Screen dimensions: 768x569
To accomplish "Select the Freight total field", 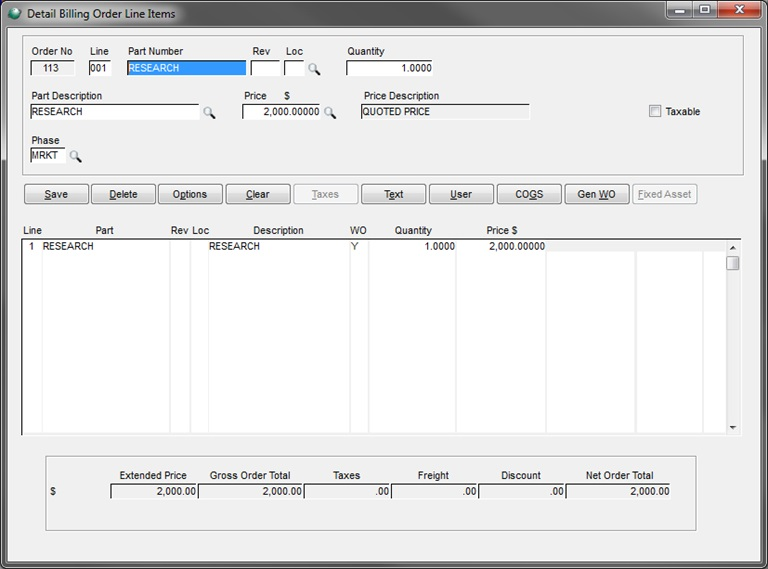I will click(434, 491).
